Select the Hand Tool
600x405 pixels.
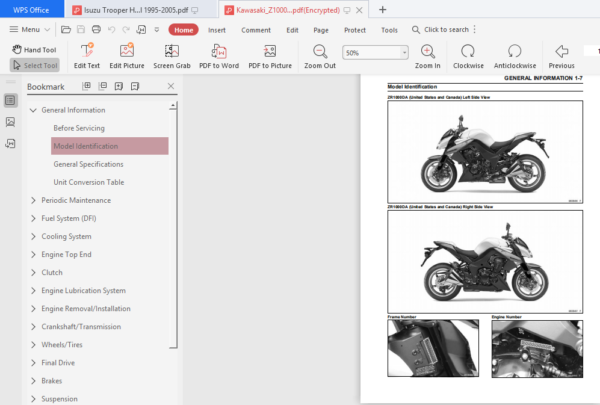[34, 50]
